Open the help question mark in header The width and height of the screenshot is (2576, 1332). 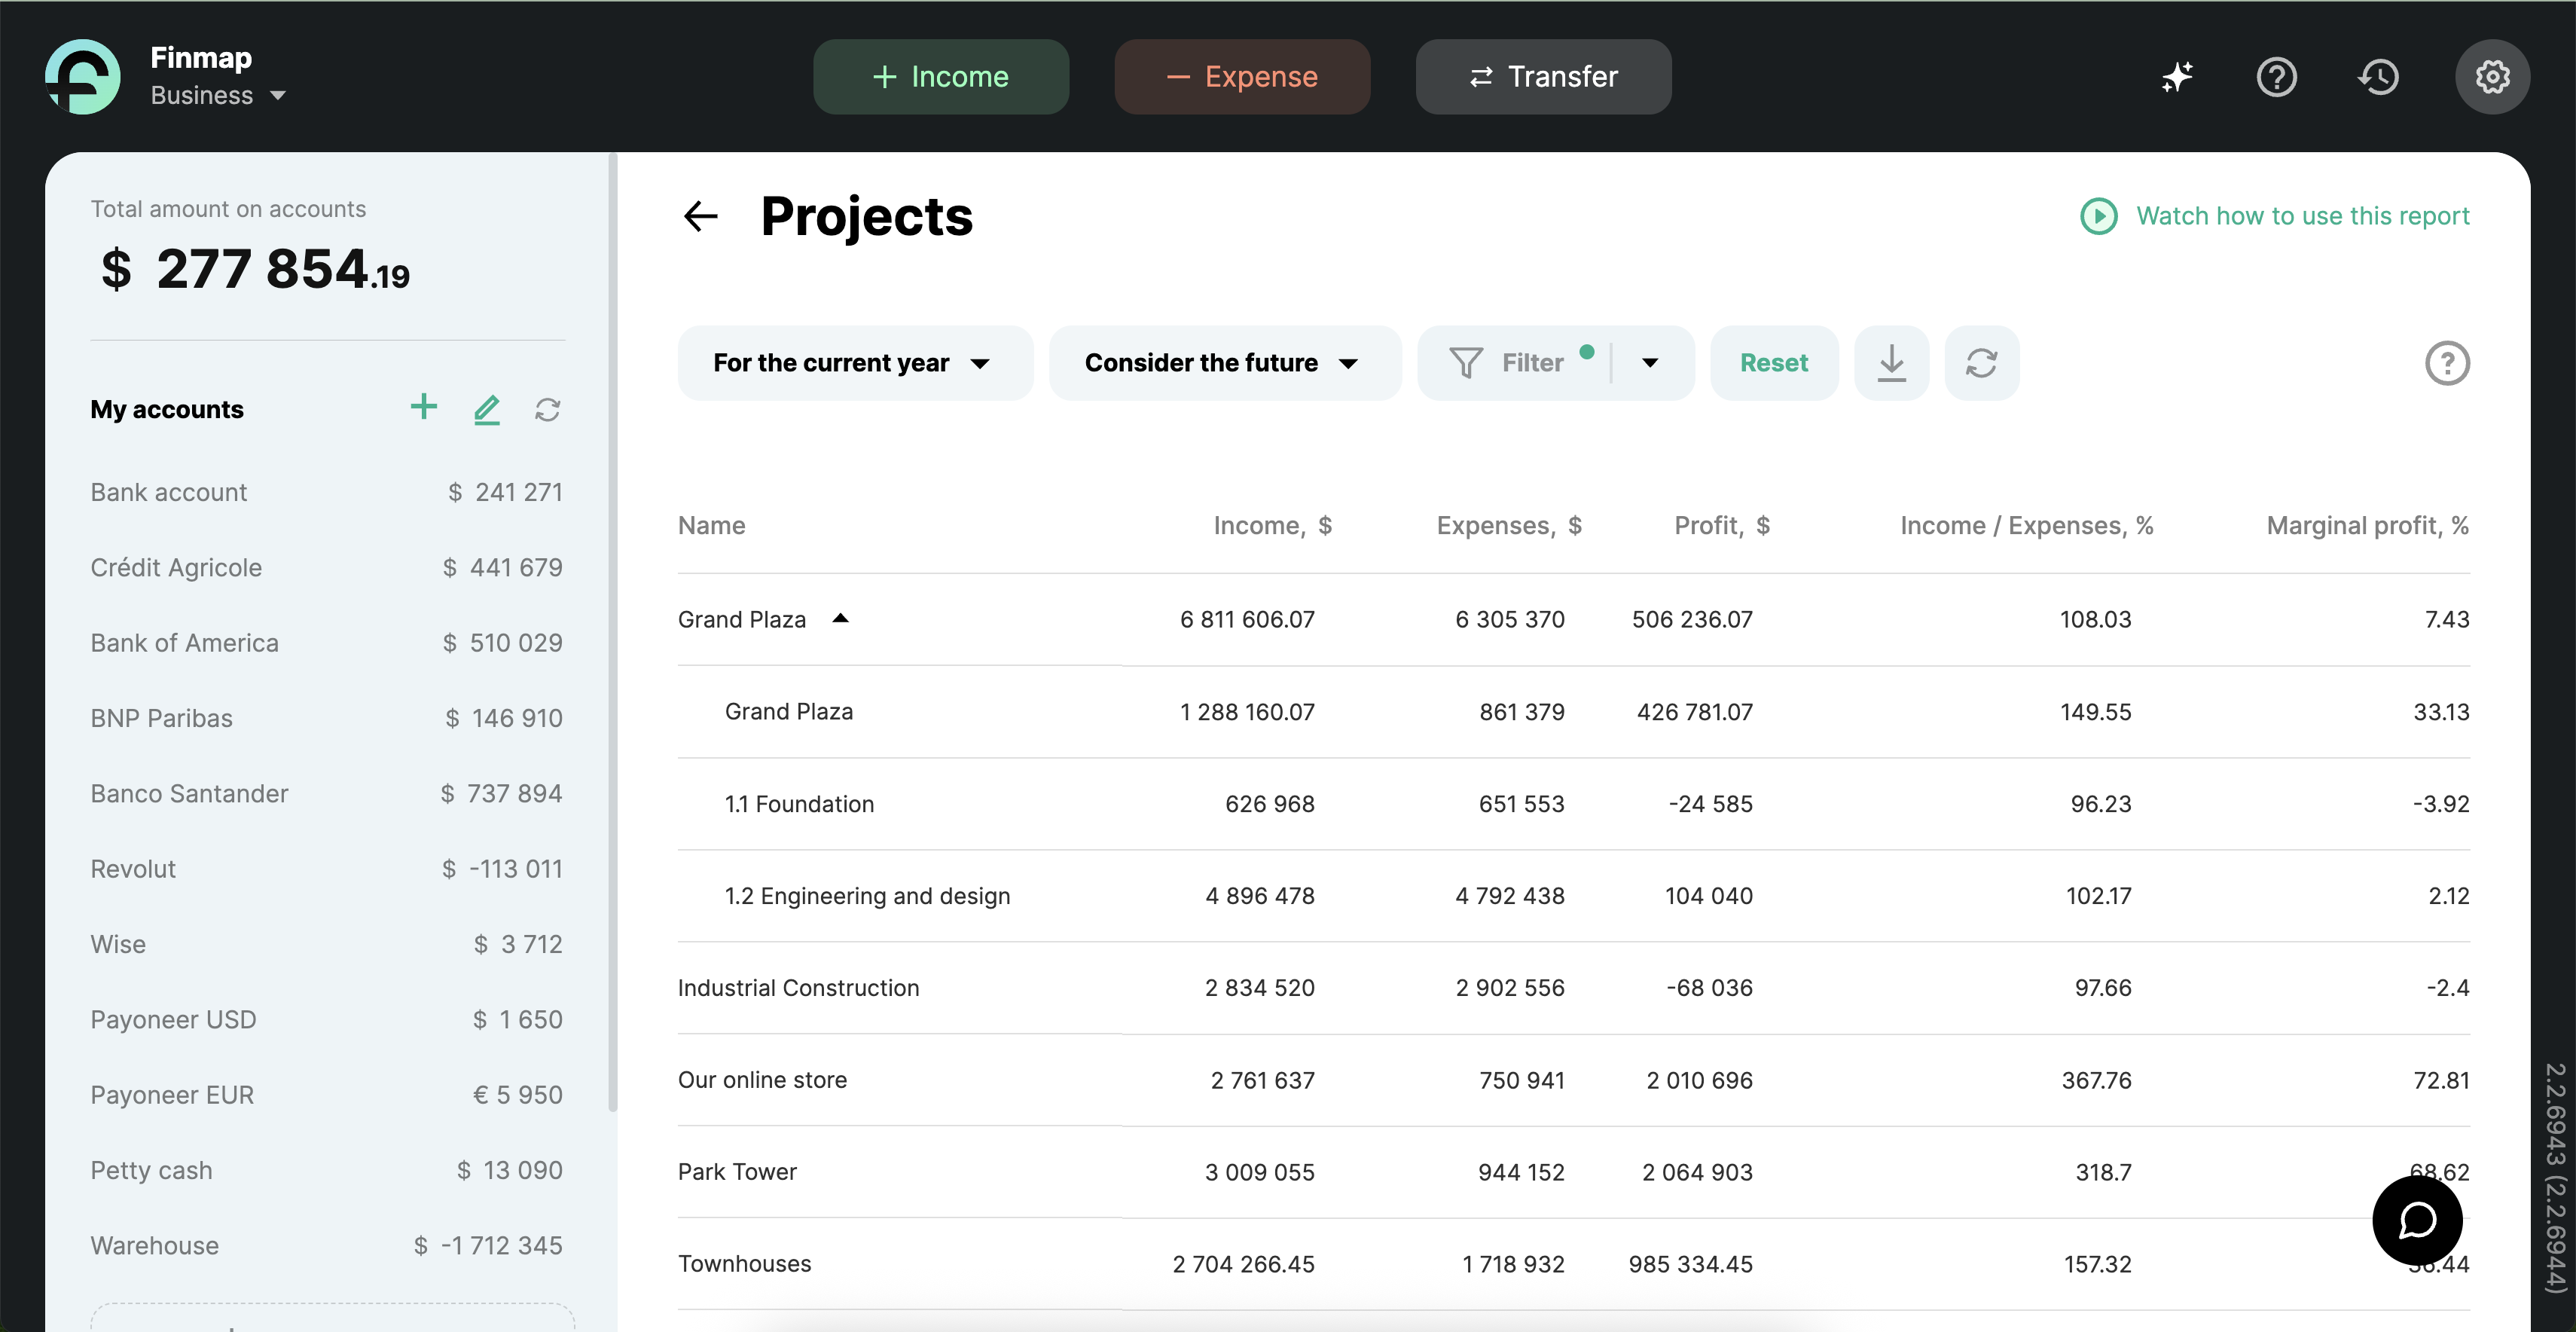[2276, 77]
